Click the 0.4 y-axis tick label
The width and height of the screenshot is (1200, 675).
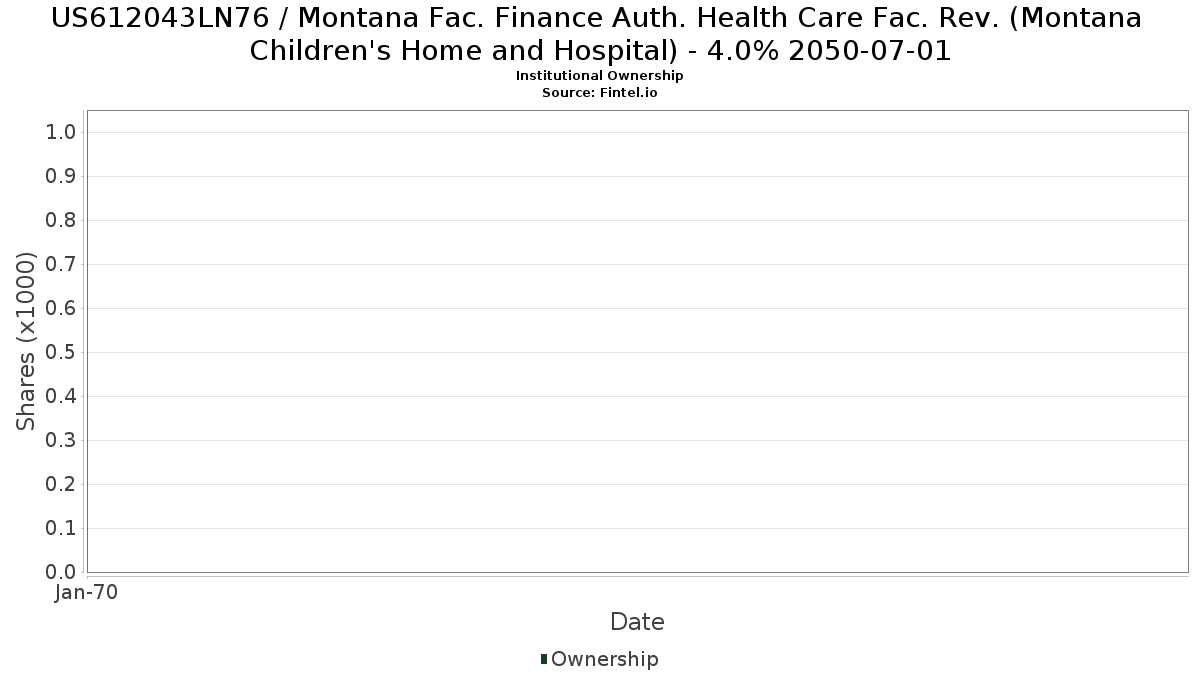point(61,397)
